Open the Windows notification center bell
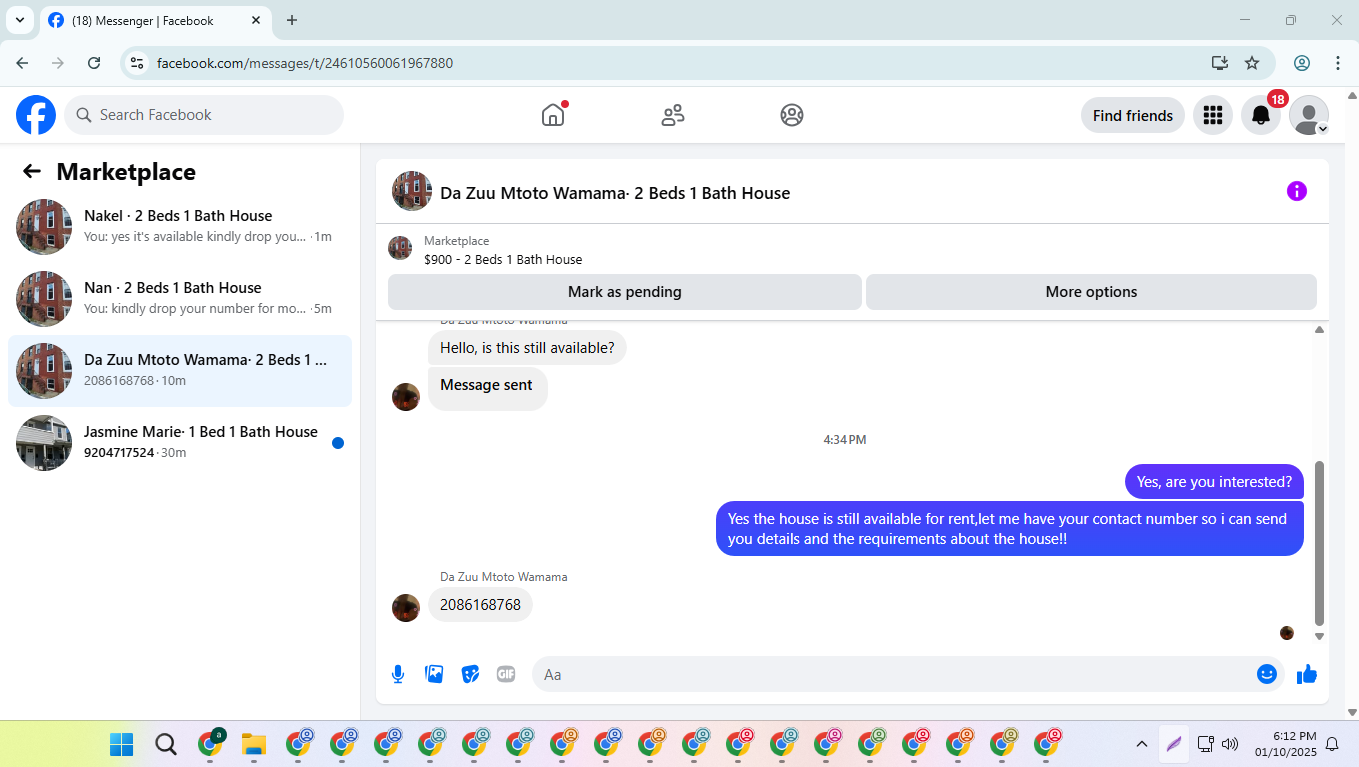The image size is (1359, 767). coord(1332,744)
